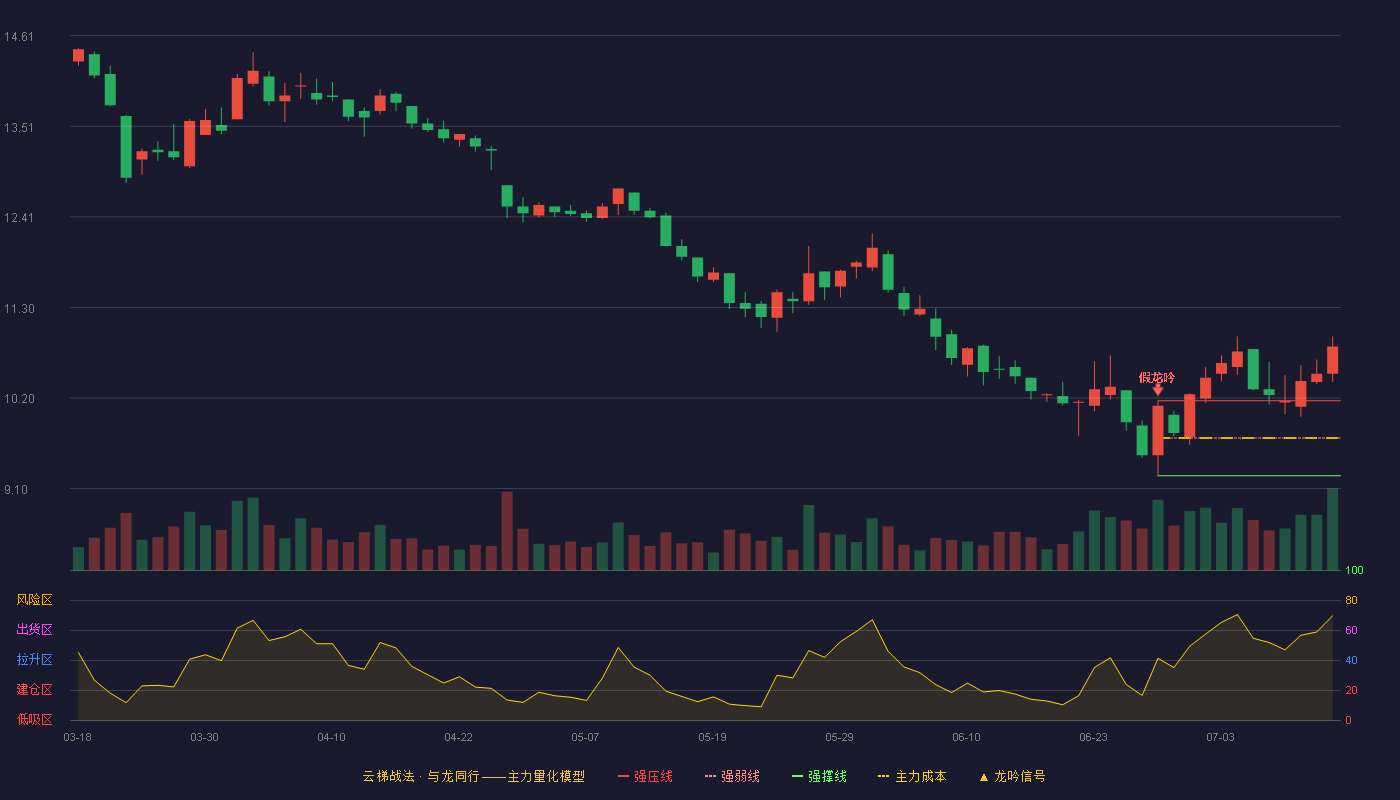Viewport: 1400px width, 800px height.
Task: Click the 04-22 date axis label
Action: [x=458, y=737]
